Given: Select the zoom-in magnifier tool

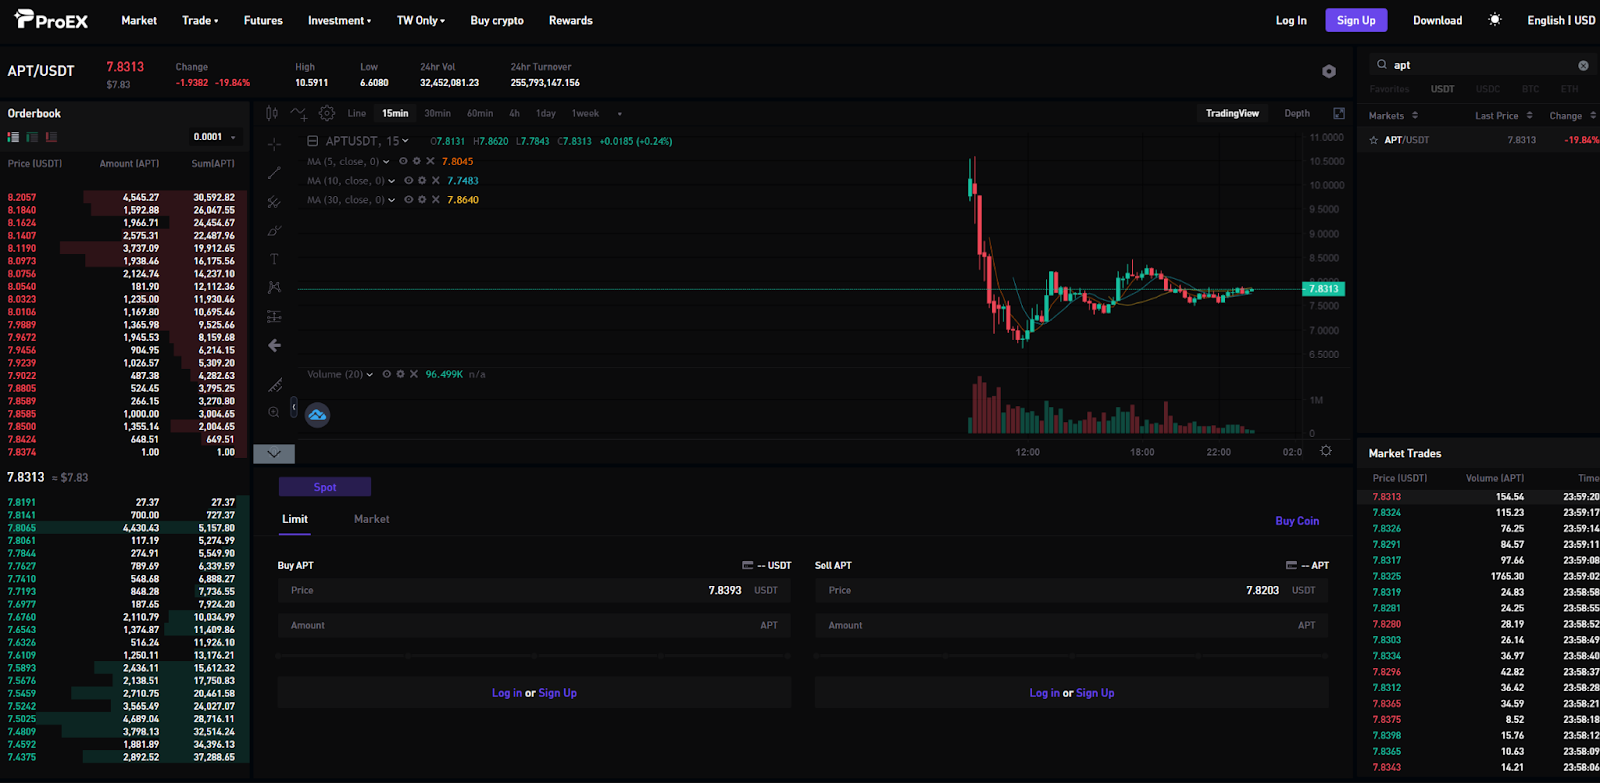Looking at the screenshot, I should [274, 412].
